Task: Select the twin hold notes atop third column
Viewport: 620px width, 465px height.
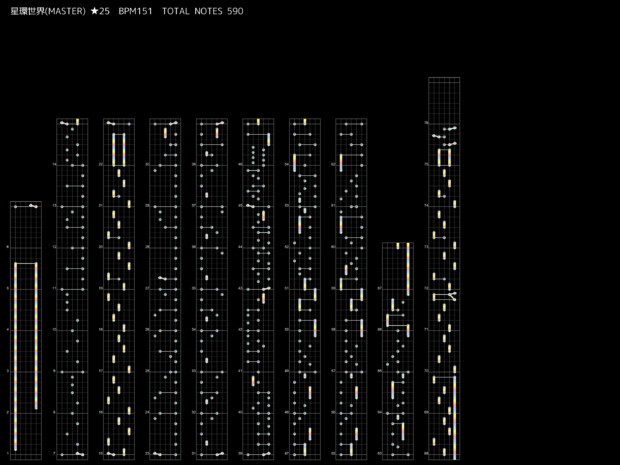Action: click(x=118, y=148)
